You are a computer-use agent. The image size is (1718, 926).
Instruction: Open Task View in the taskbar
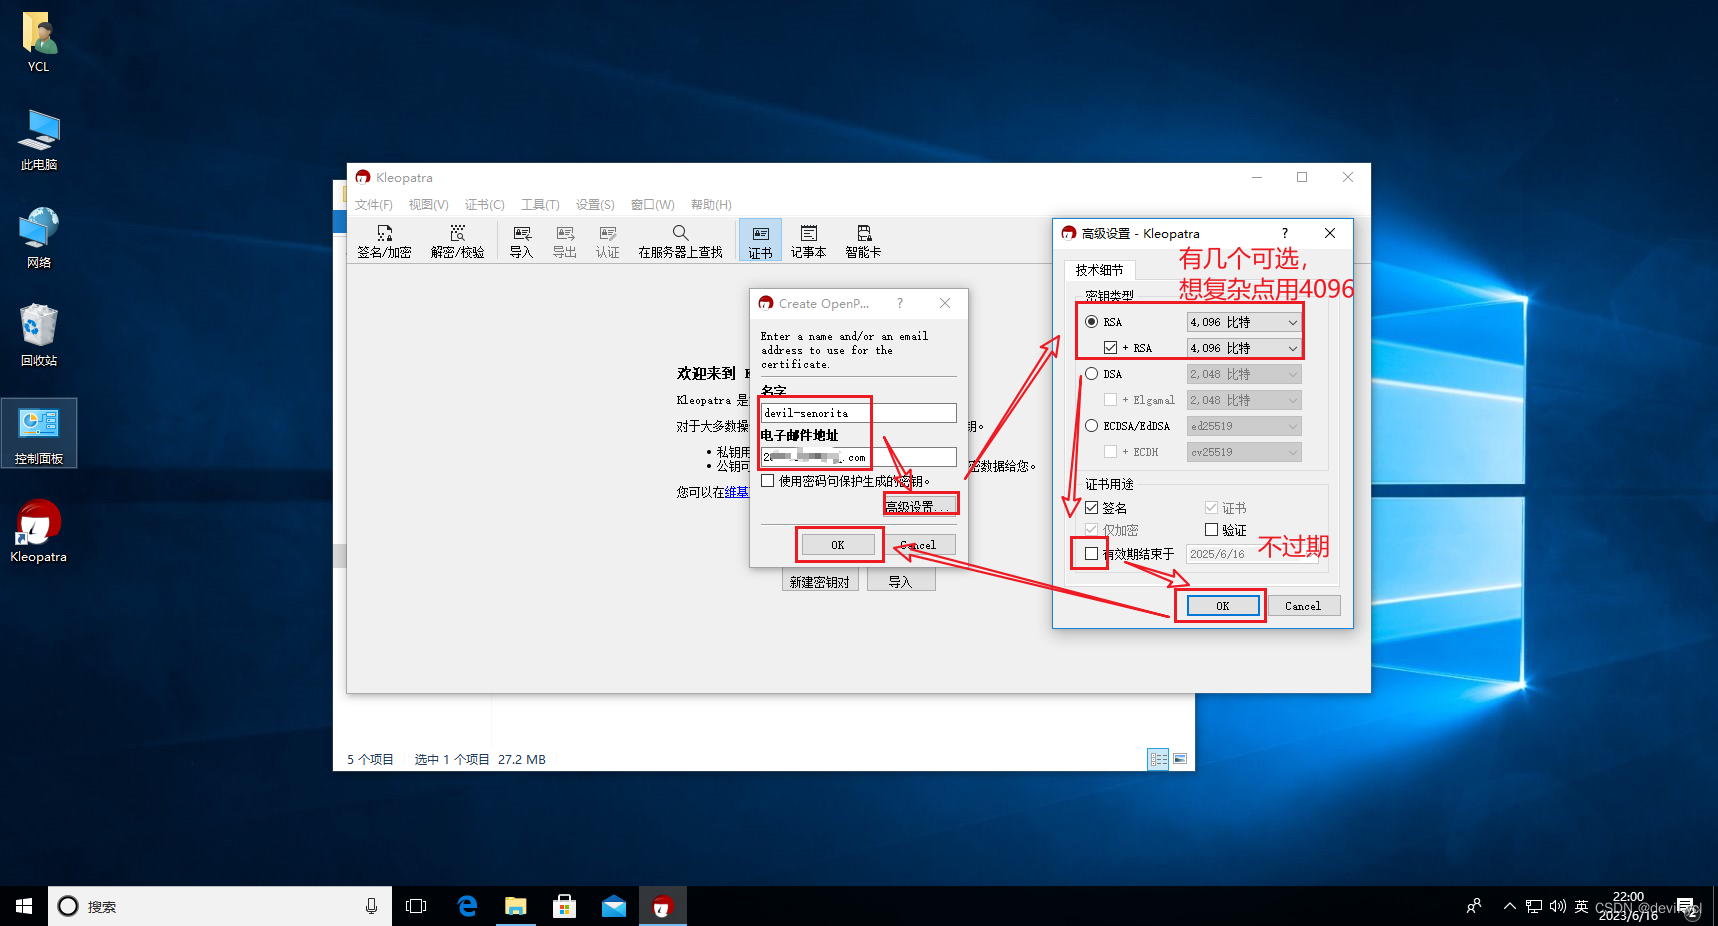click(416, 906)
